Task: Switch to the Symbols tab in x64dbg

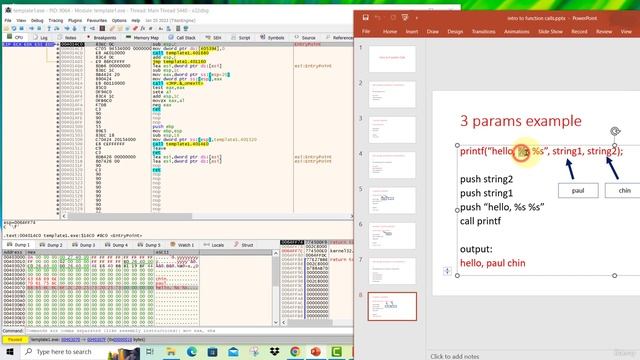Action: click(x=272, y=38)
